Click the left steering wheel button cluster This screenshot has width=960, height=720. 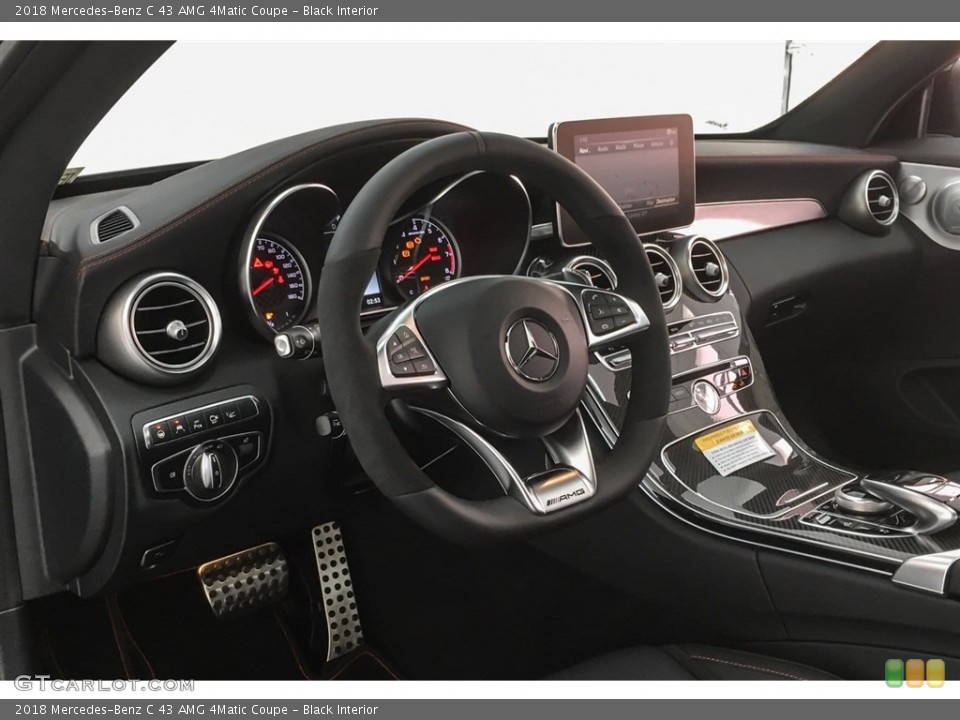(x=408, y=356)
